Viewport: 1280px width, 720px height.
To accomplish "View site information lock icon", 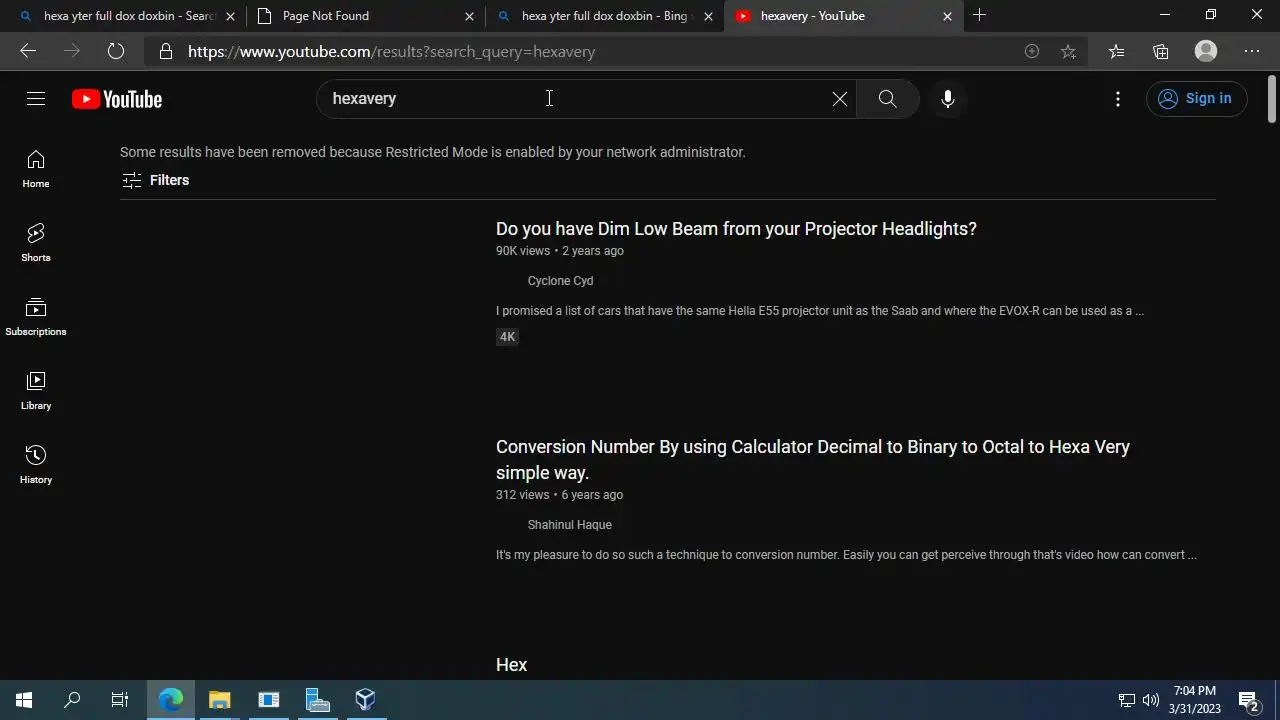I will [166, 51].
